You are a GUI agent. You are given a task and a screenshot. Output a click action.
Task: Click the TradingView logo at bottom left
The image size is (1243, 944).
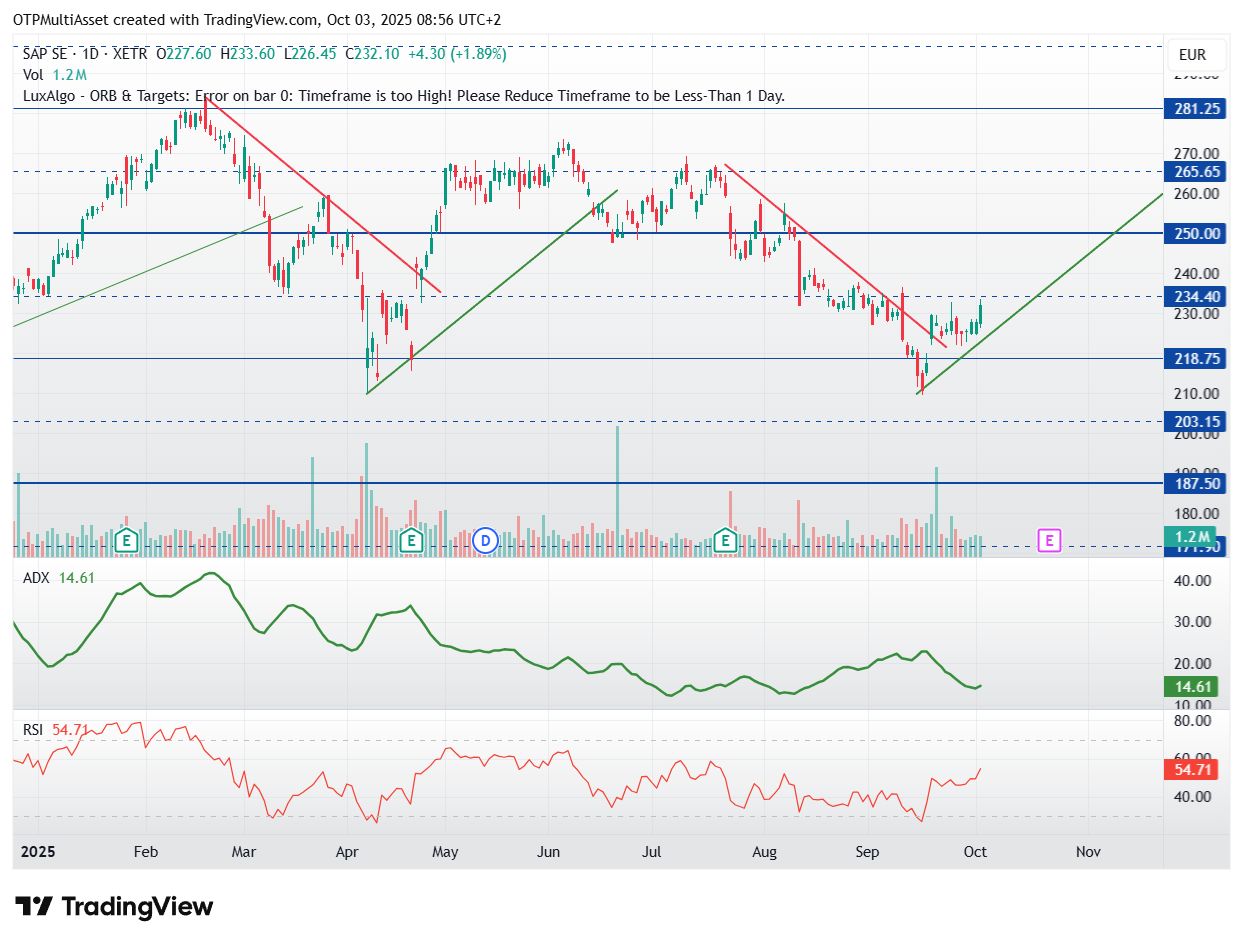115,907
